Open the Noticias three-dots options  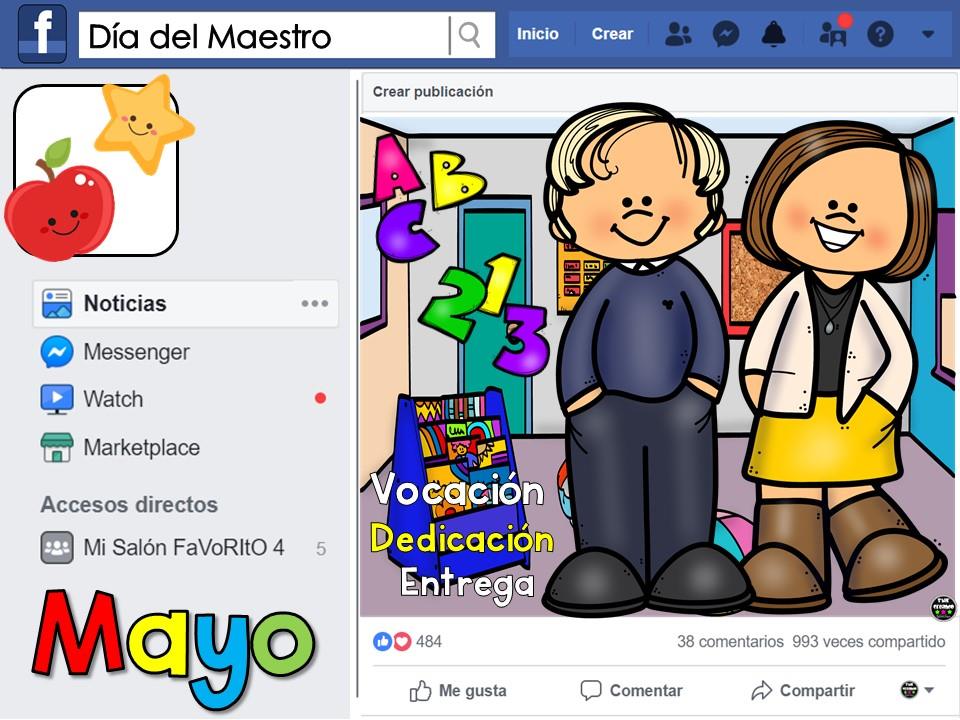pyautogui.click(x=315, y=304)
